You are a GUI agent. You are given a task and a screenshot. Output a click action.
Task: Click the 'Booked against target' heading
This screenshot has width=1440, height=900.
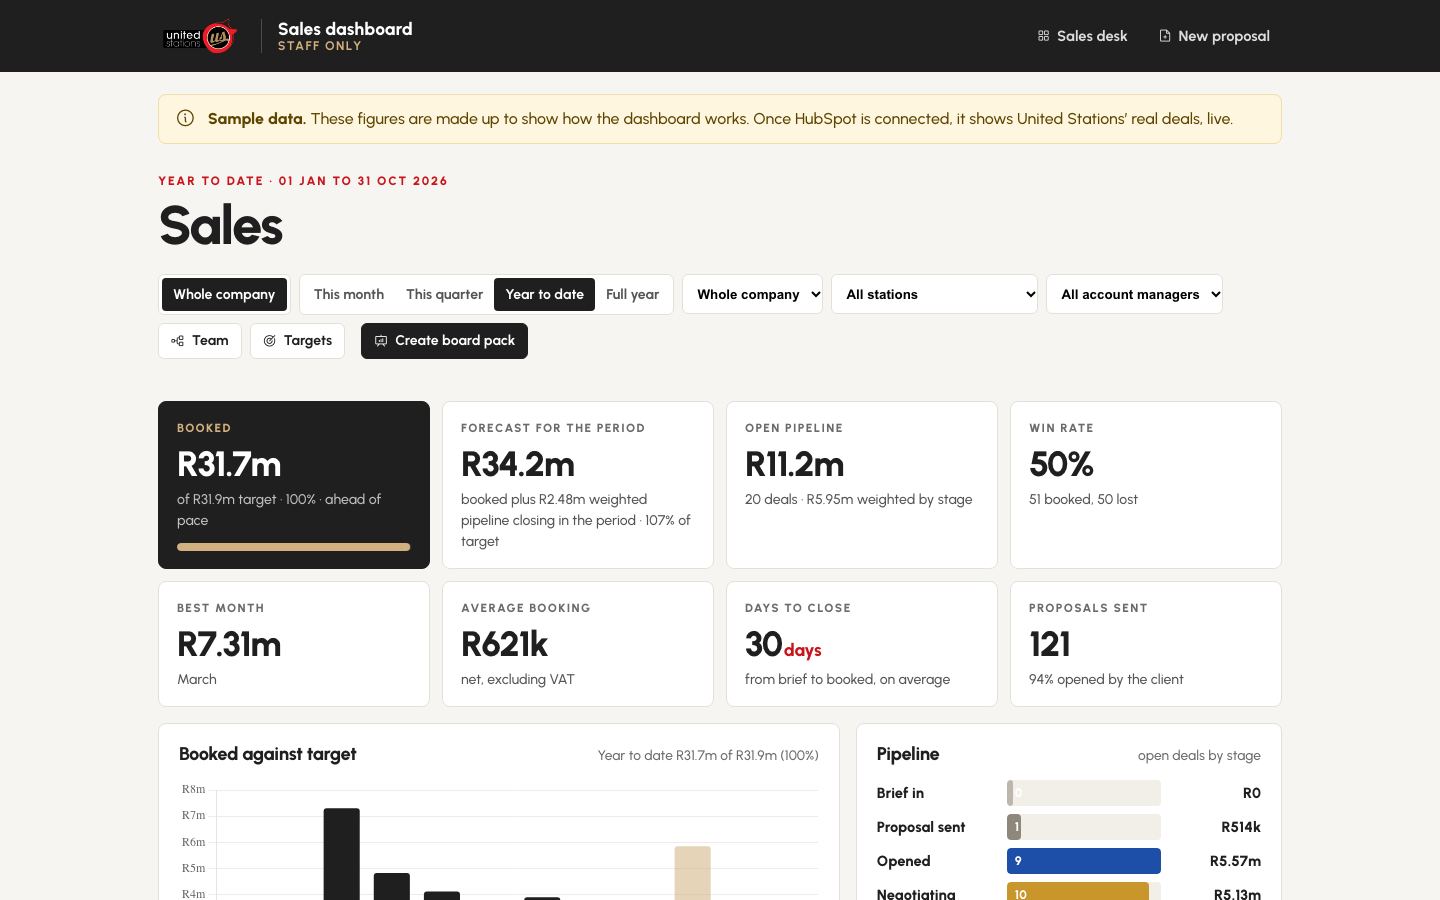268,754
